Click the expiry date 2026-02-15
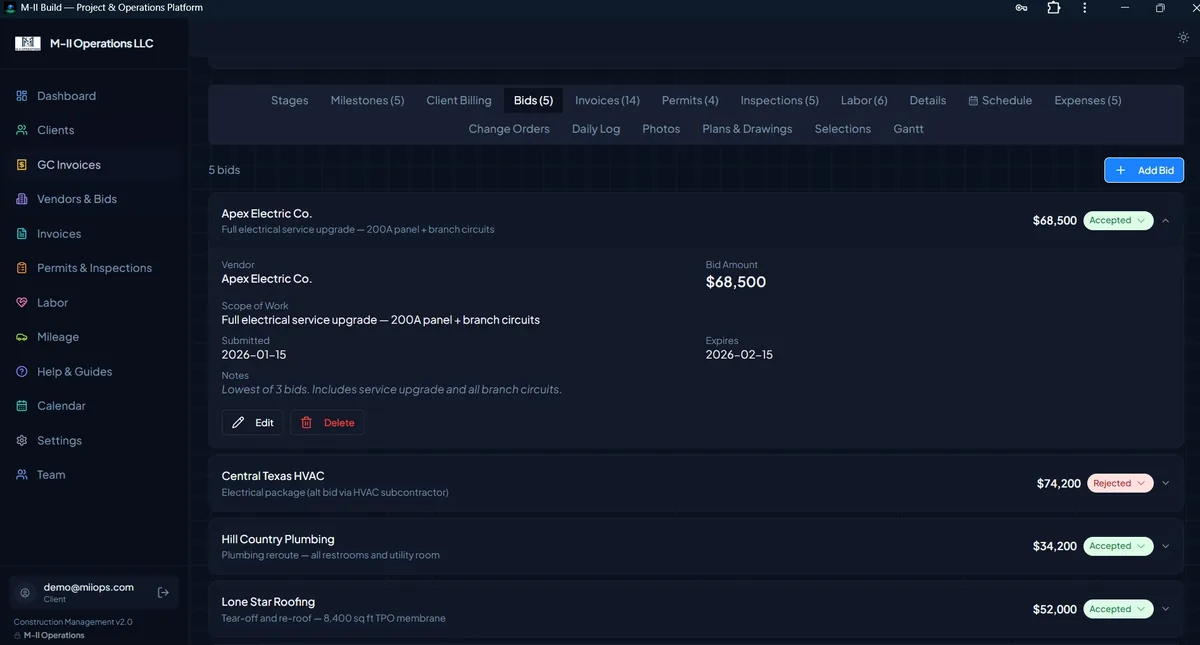Image resolution: width=1200 pixels, height=645 pixels. tap(739, 355)
